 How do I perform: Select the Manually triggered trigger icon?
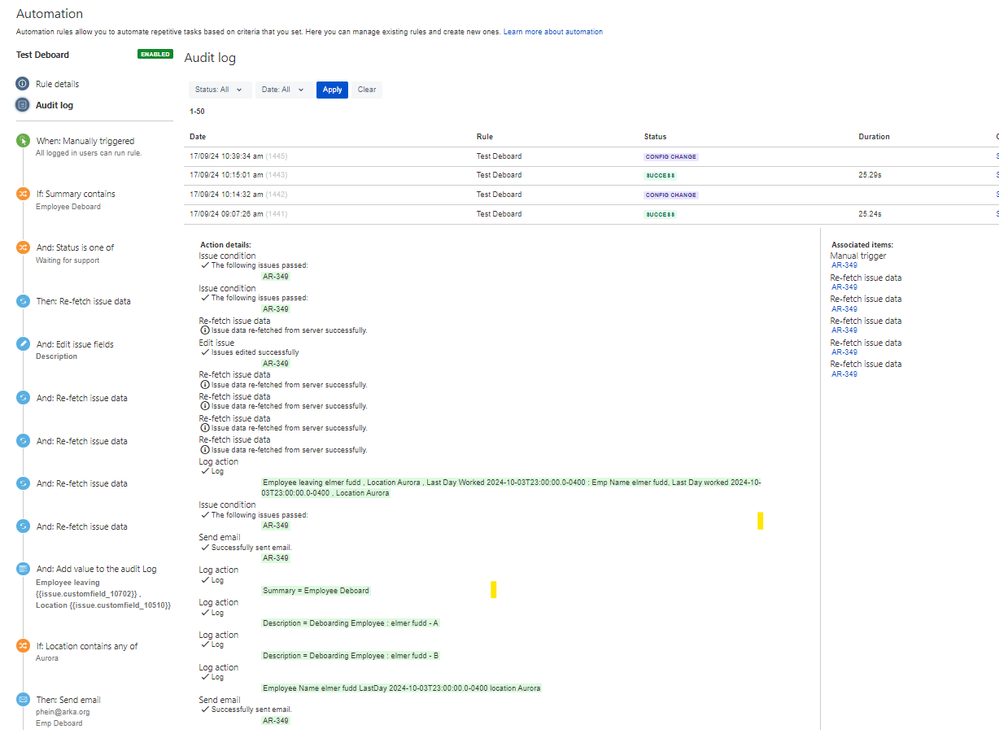click(x=23, y=141)
